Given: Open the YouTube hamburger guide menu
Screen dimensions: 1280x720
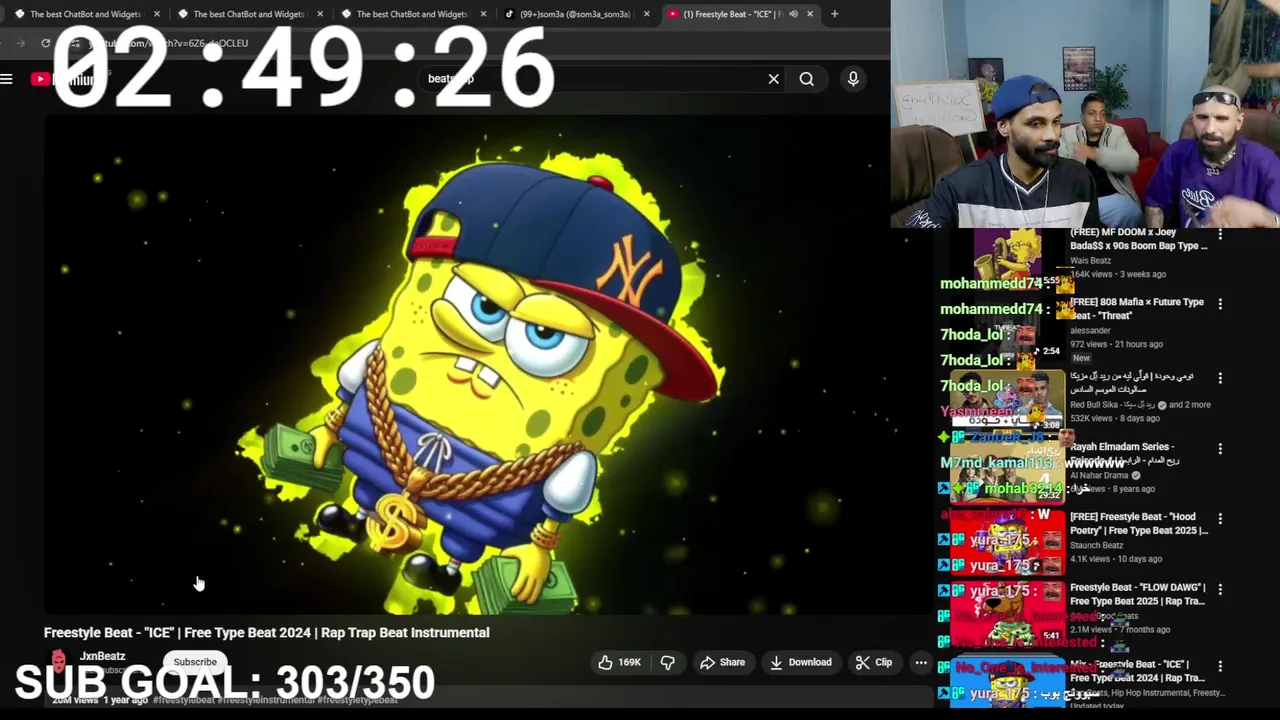Looking at the screenshot, I should [7, 79].
